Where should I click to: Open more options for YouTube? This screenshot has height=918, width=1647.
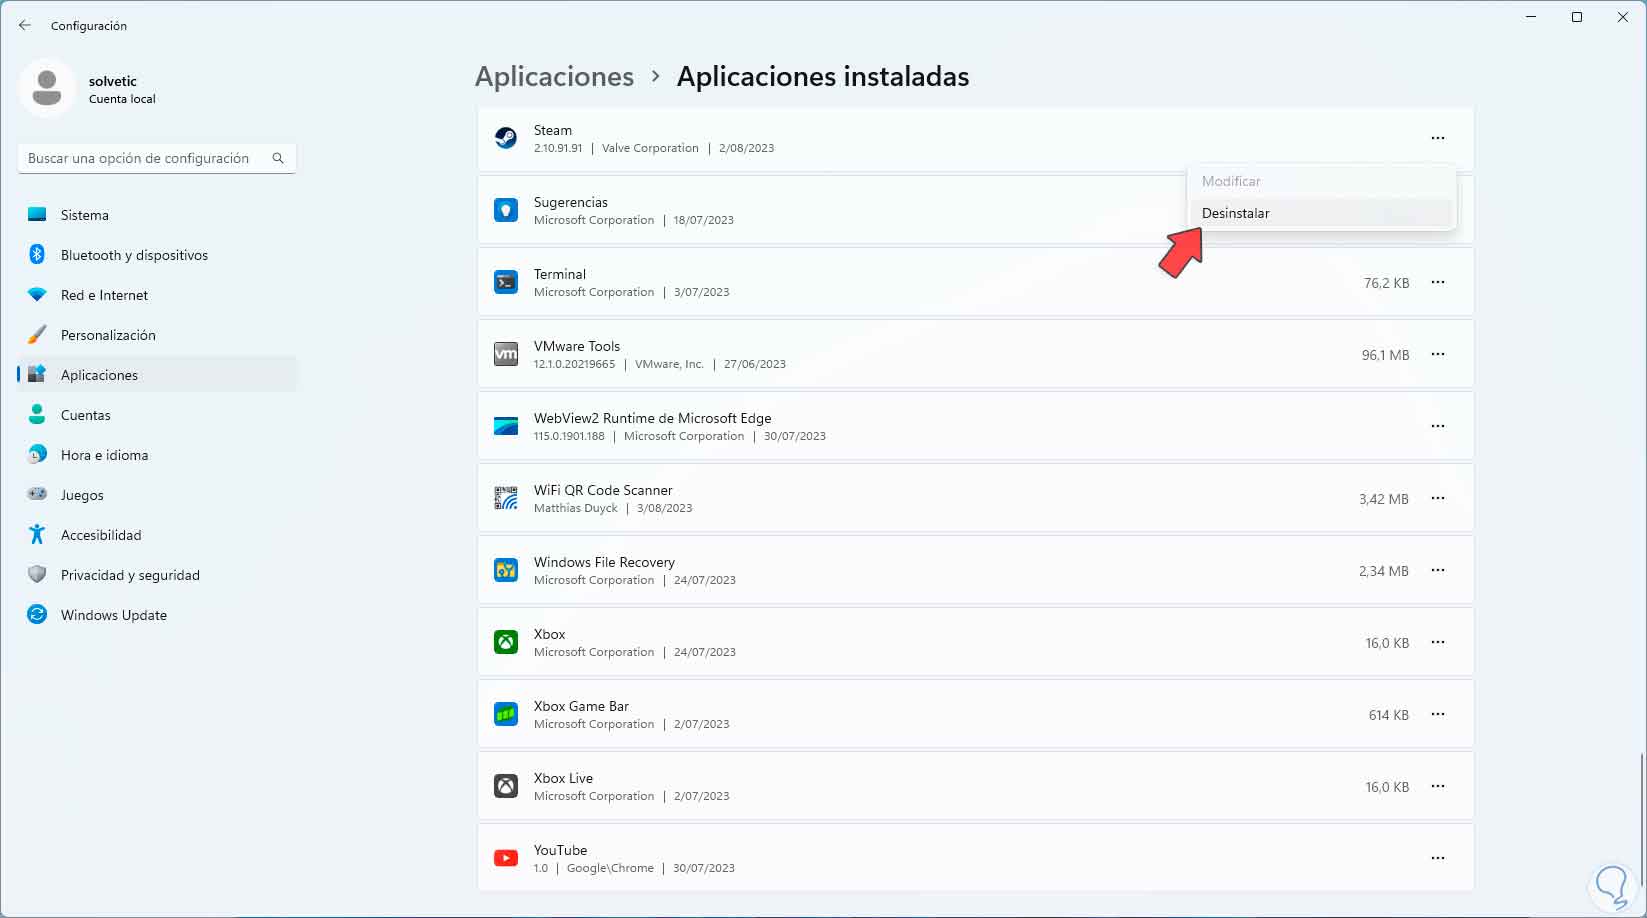pyautogui.click(x=1438, y=858)
